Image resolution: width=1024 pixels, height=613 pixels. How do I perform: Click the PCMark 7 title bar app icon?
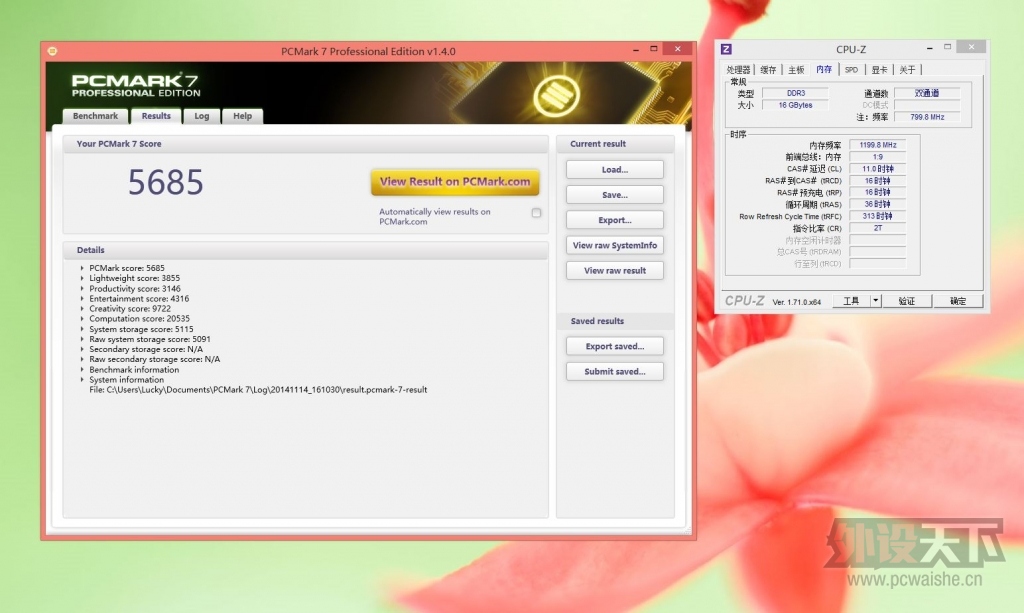52,51
